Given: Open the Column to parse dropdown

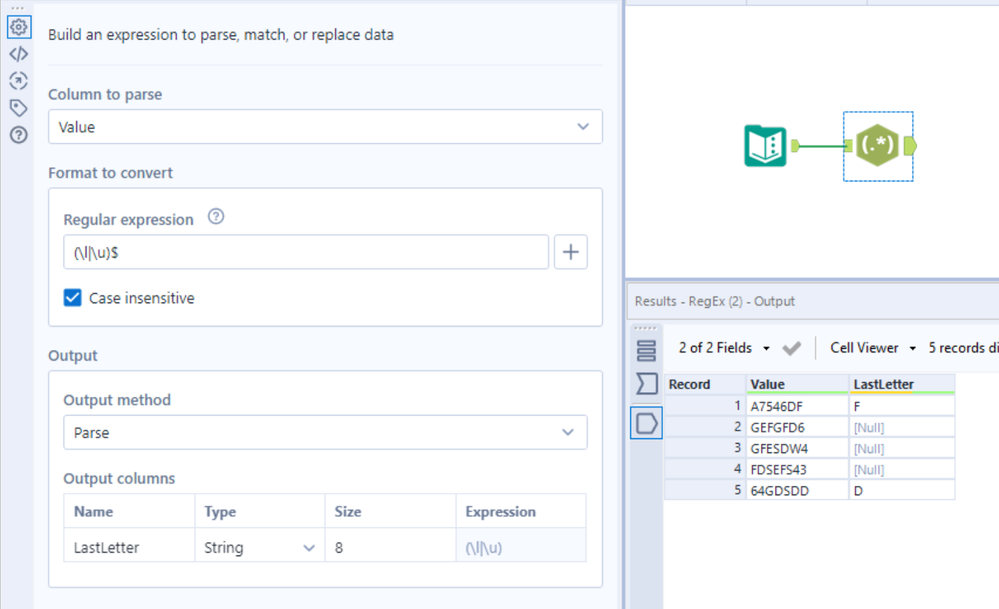Looking at the screenshot, I should [325, 127].
